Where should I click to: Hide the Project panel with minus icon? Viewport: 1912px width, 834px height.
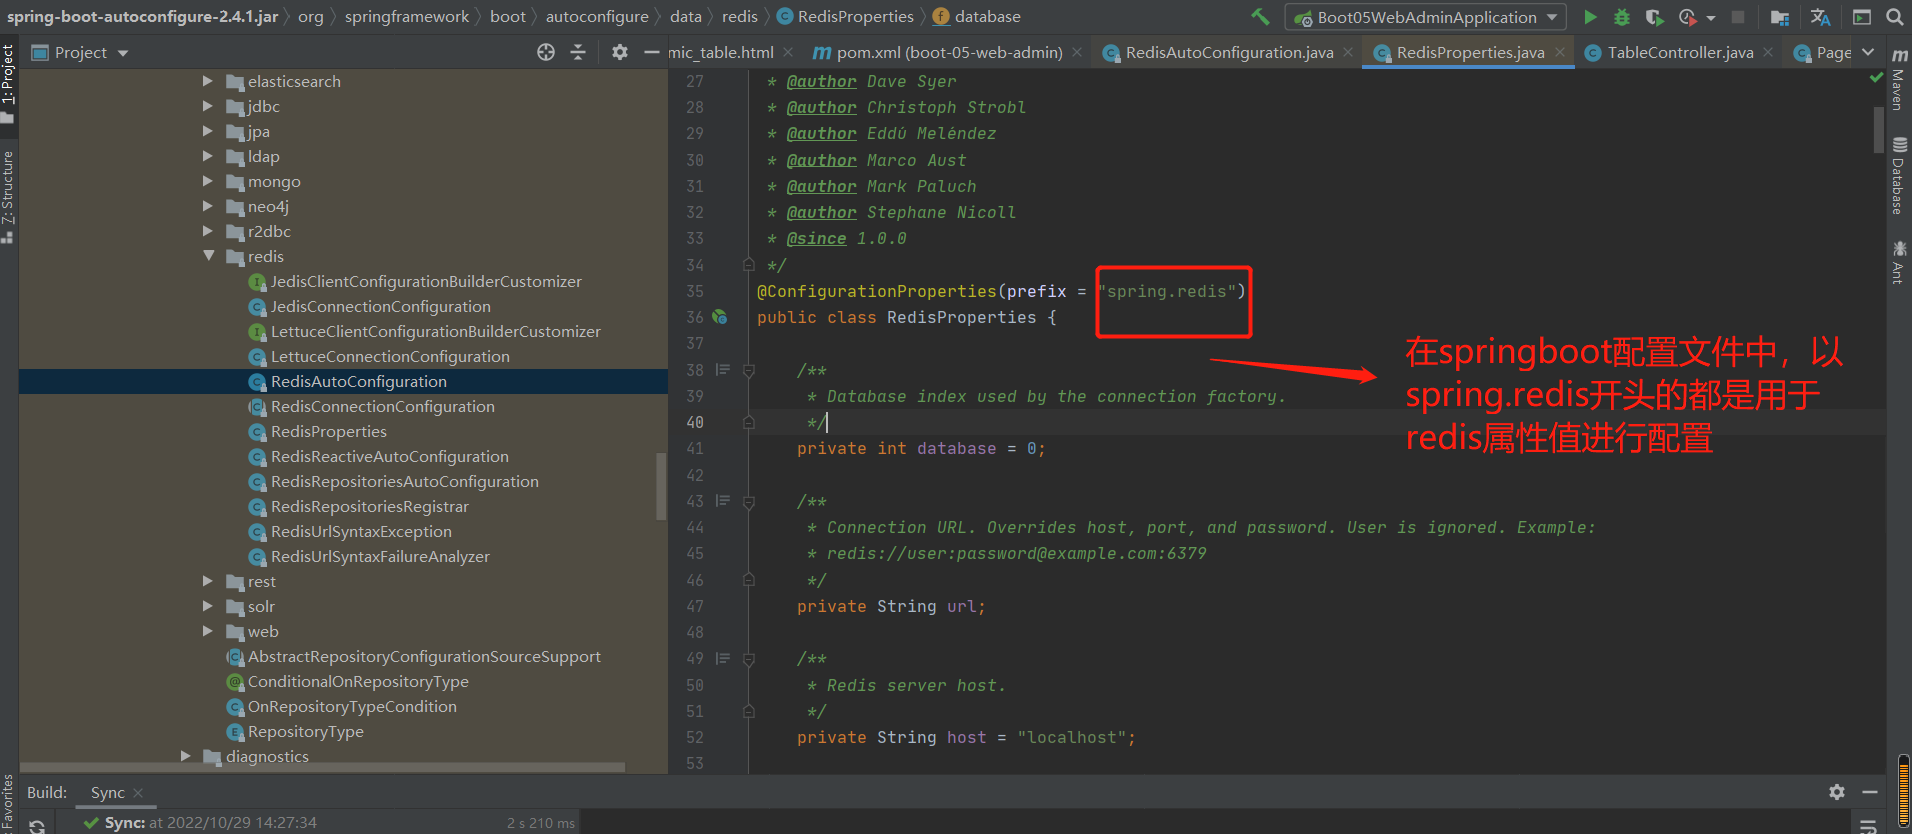[652, 52]
